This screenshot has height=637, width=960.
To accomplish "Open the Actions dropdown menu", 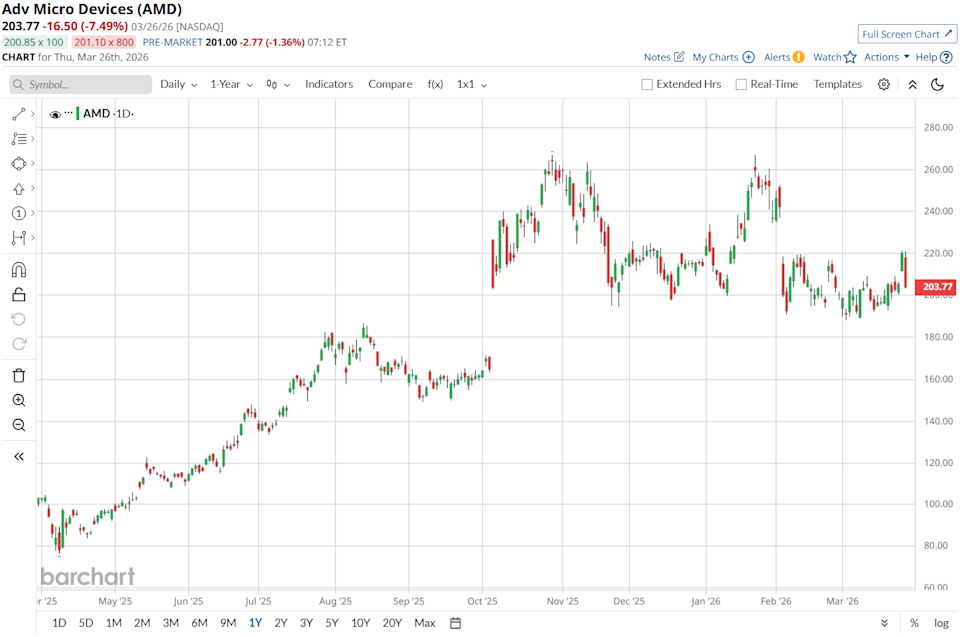I will tap(886, 57).
